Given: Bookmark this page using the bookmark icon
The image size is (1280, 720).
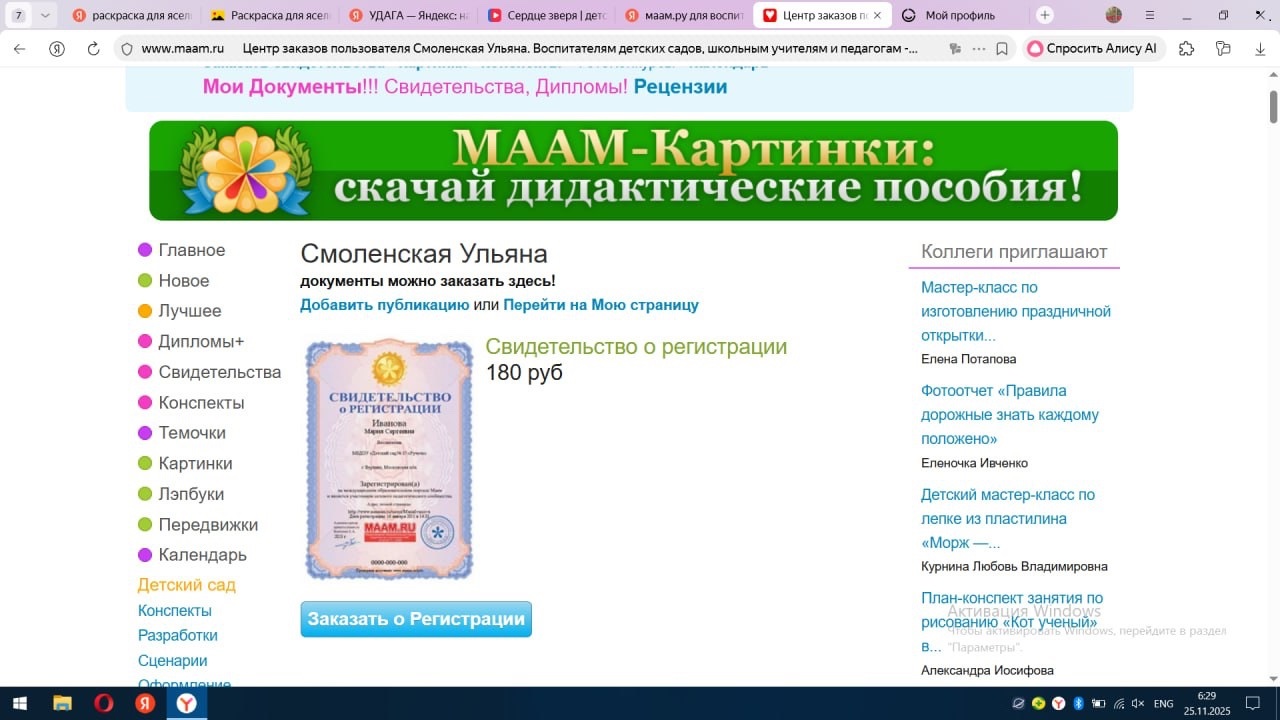Looking at the screenshot, I should (1002, 49).
